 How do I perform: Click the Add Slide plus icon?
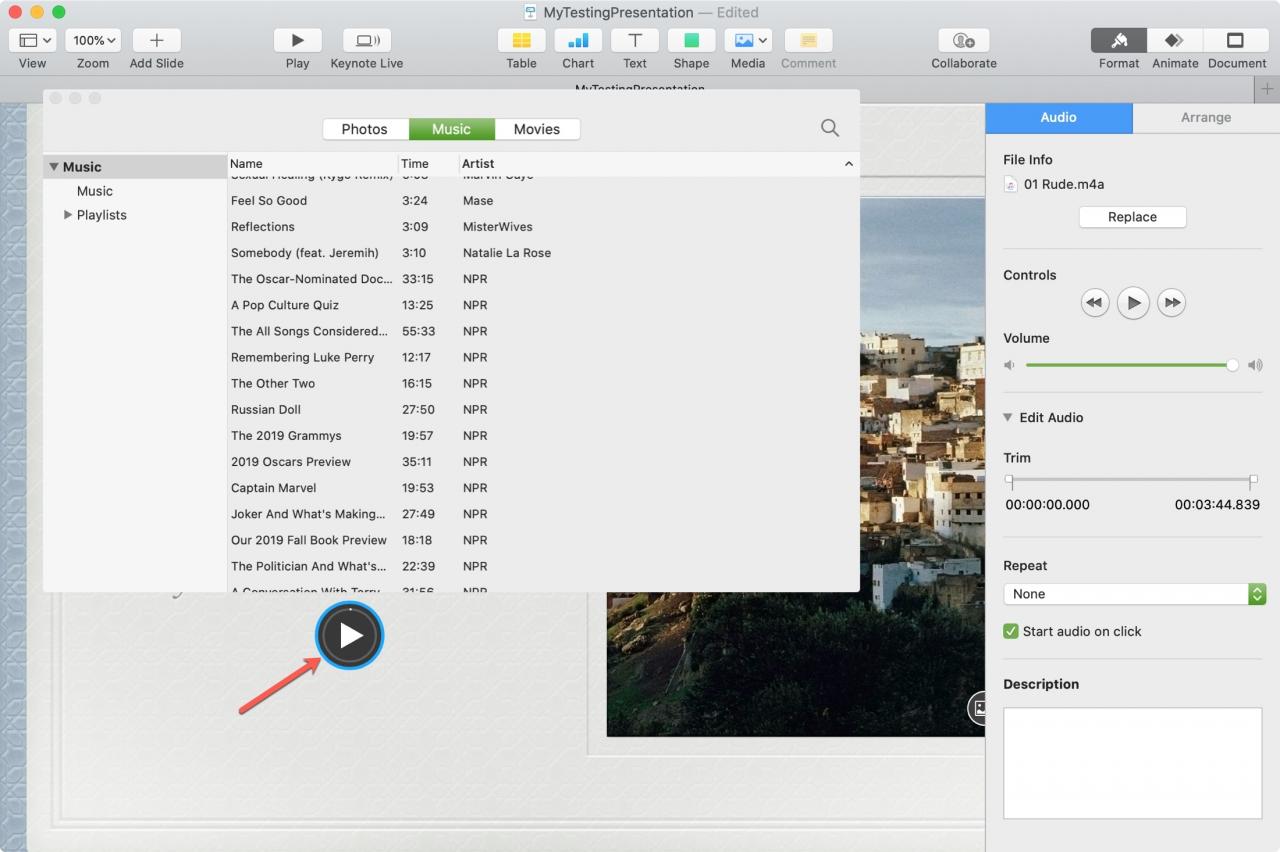point(156,41)
